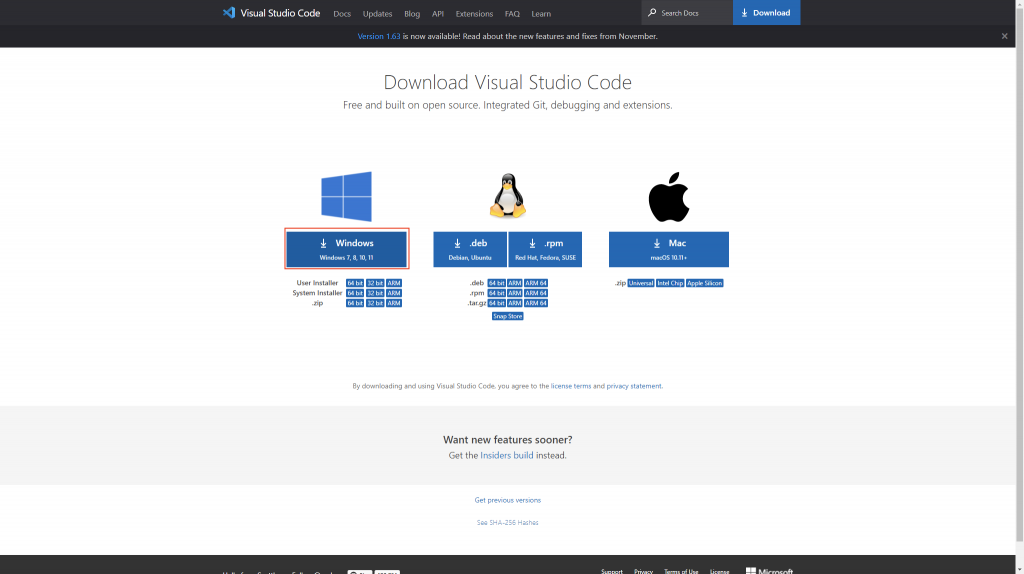
Task: Open Extensions in the navigation bar
Action: tap(474, 14)
